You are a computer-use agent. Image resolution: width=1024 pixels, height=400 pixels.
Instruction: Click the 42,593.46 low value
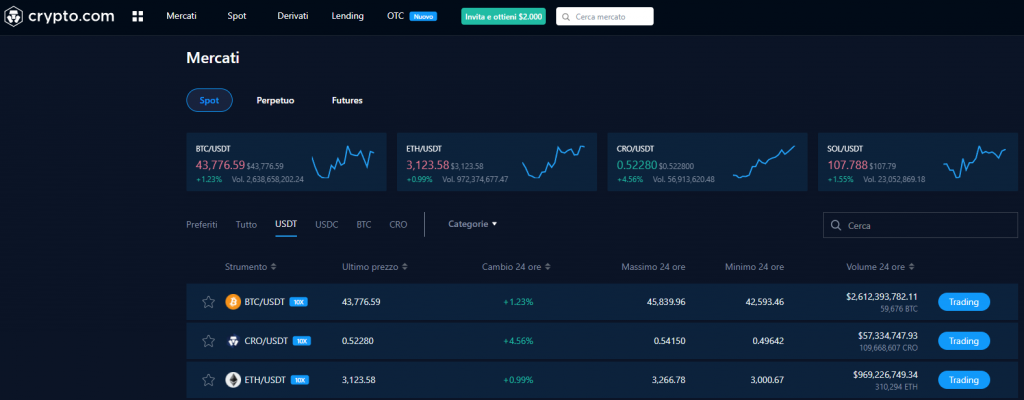coord(764,302)
